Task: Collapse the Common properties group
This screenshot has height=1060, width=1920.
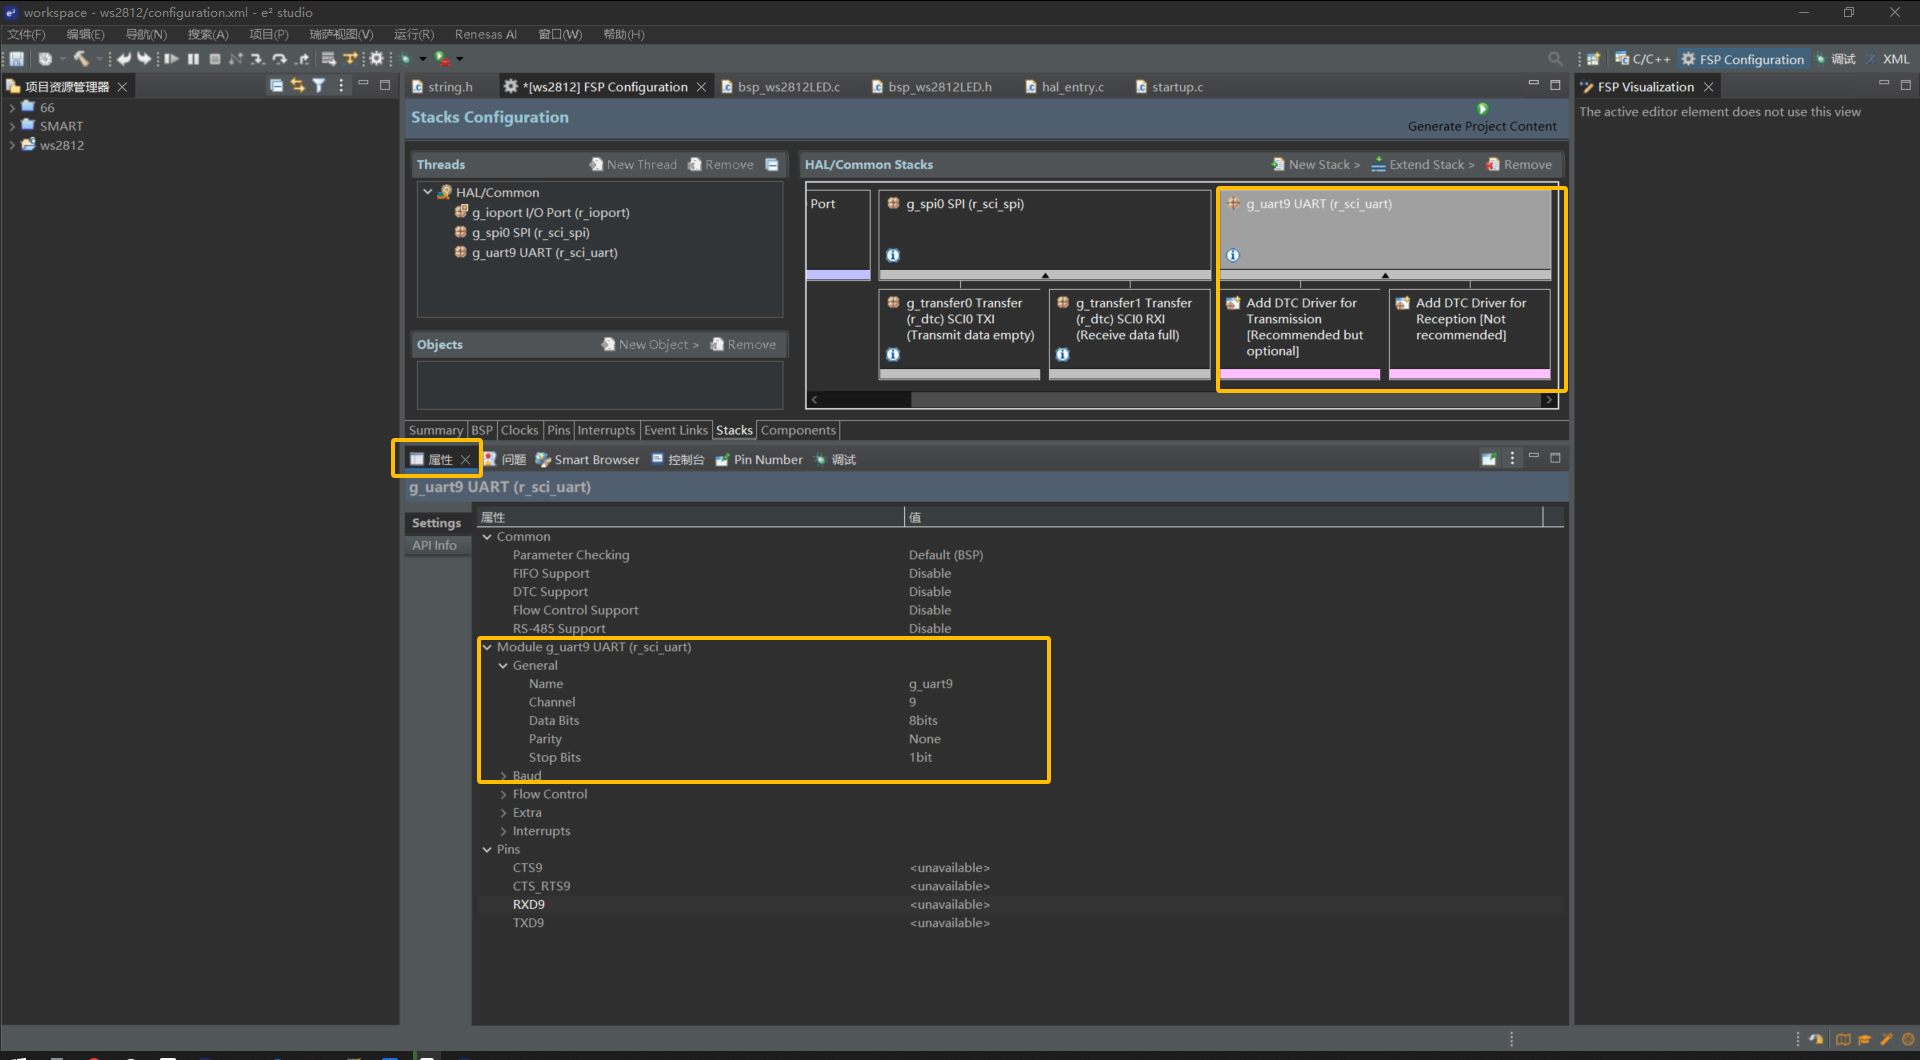Action: pyautogui.click(x=487, y=537)
